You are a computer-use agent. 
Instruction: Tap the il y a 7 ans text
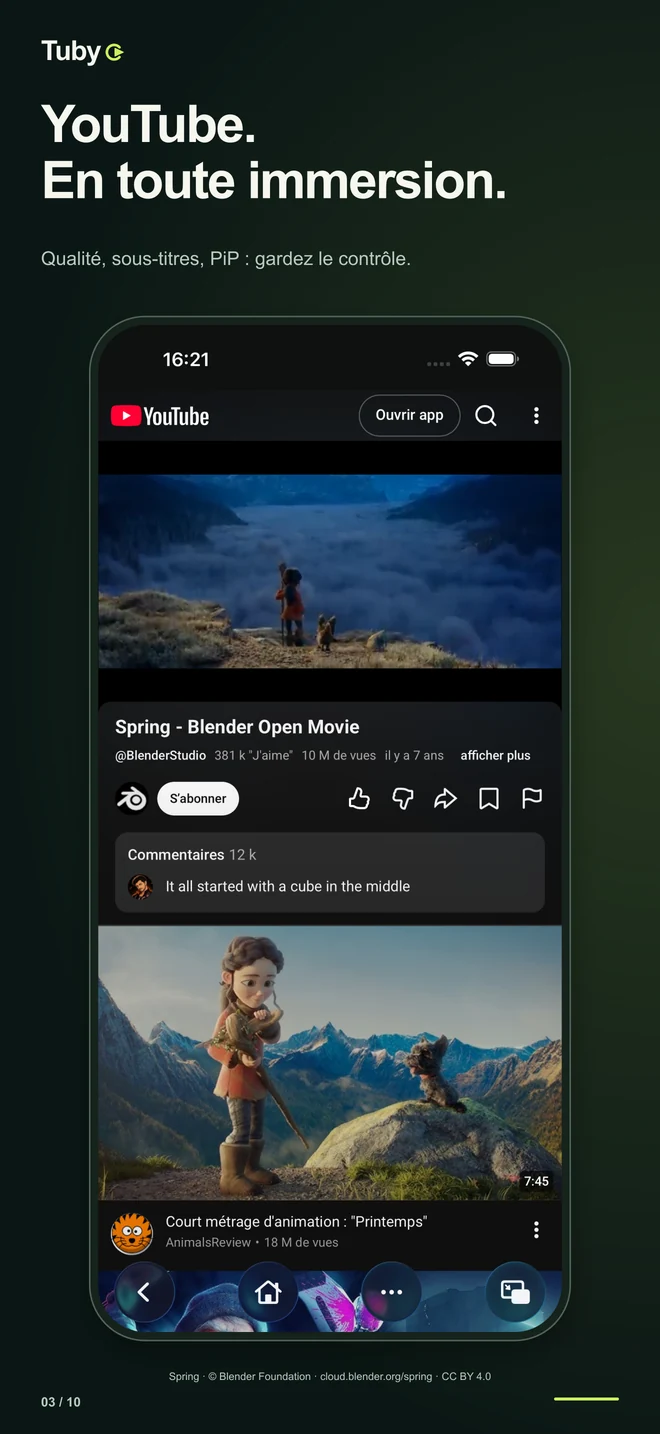[414, 756]
